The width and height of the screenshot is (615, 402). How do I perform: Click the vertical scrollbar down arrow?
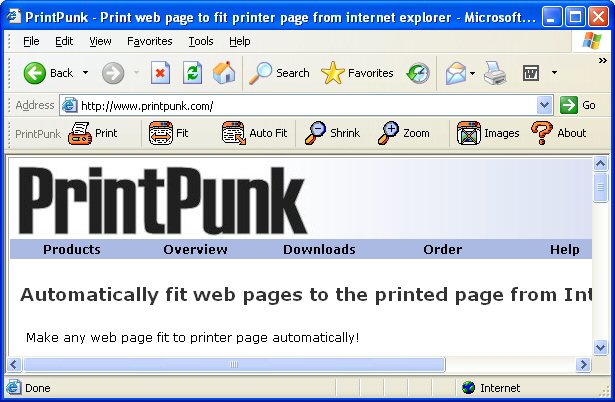click(600, 348)
